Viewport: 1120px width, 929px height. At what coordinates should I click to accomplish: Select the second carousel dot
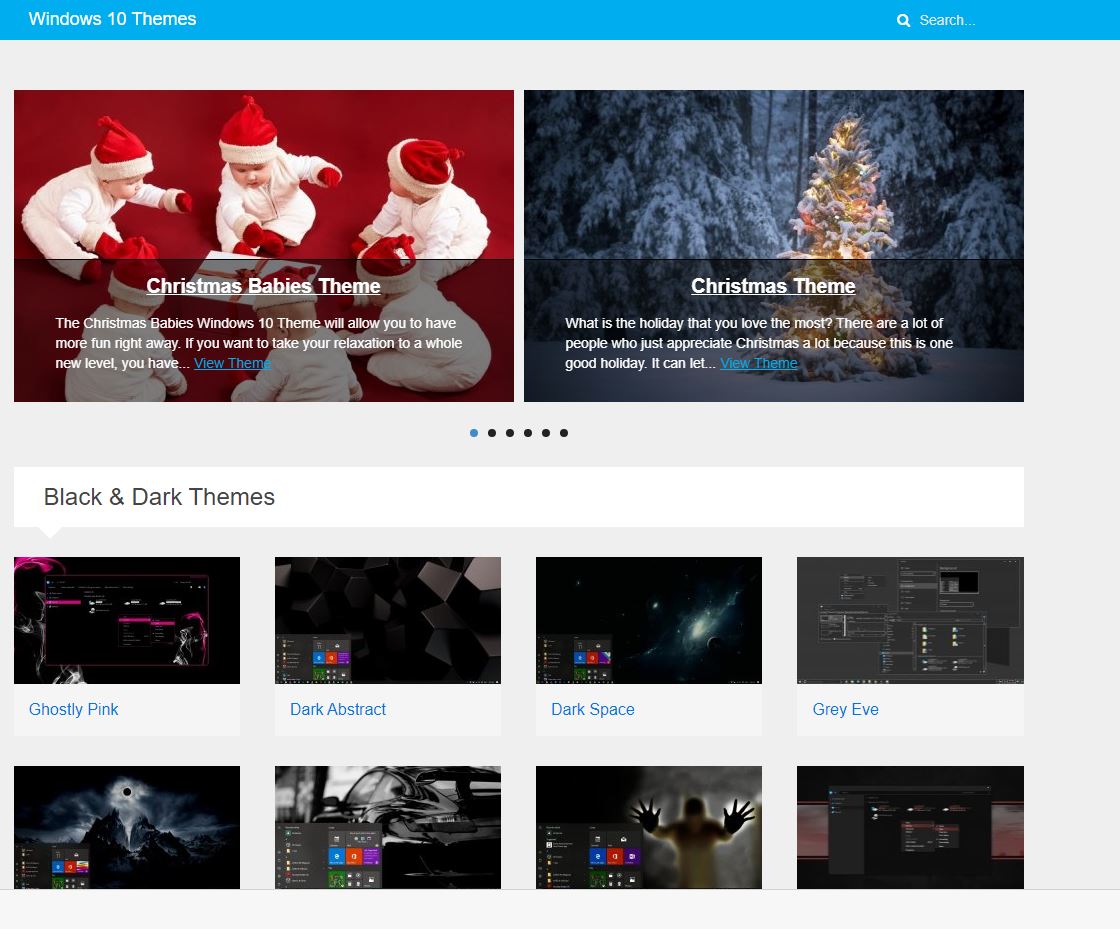coord(491,433)
